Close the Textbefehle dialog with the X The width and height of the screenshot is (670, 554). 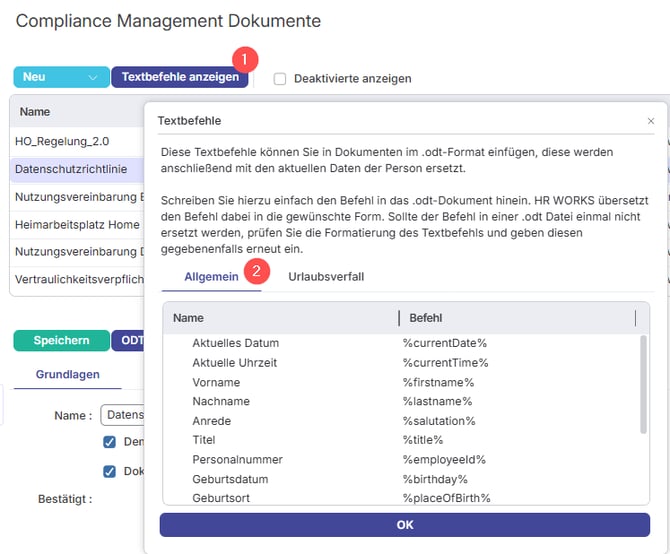[651, 121]
